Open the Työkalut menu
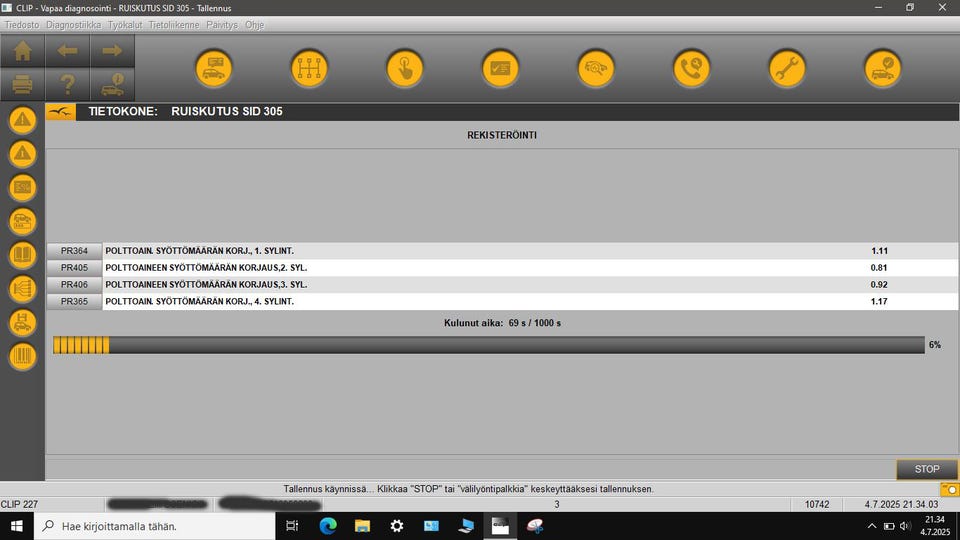The width and height of the screenshot is (960, 540). click(x=125, y=25)
